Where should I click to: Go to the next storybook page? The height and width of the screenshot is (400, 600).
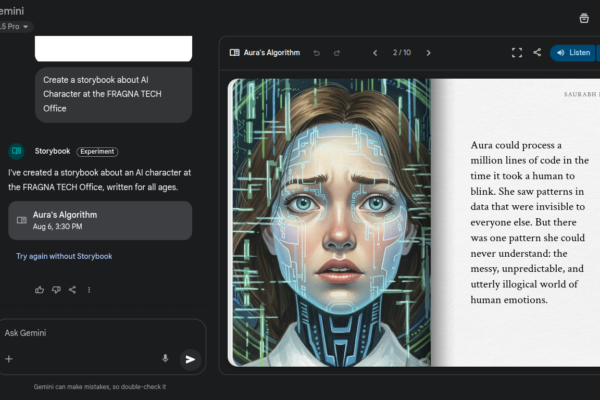point(428,52)
